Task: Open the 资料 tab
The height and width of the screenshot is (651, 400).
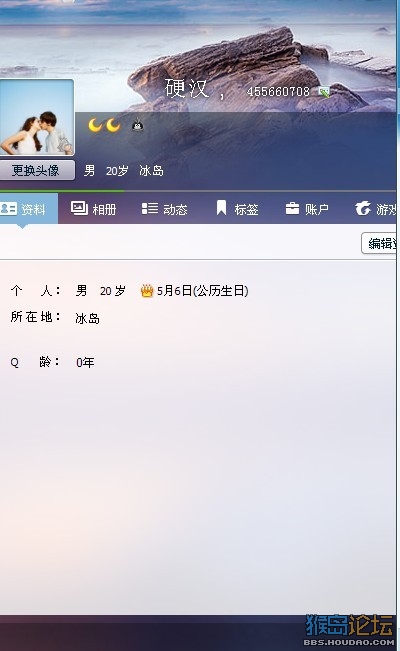Action: [x=28, y=209]
